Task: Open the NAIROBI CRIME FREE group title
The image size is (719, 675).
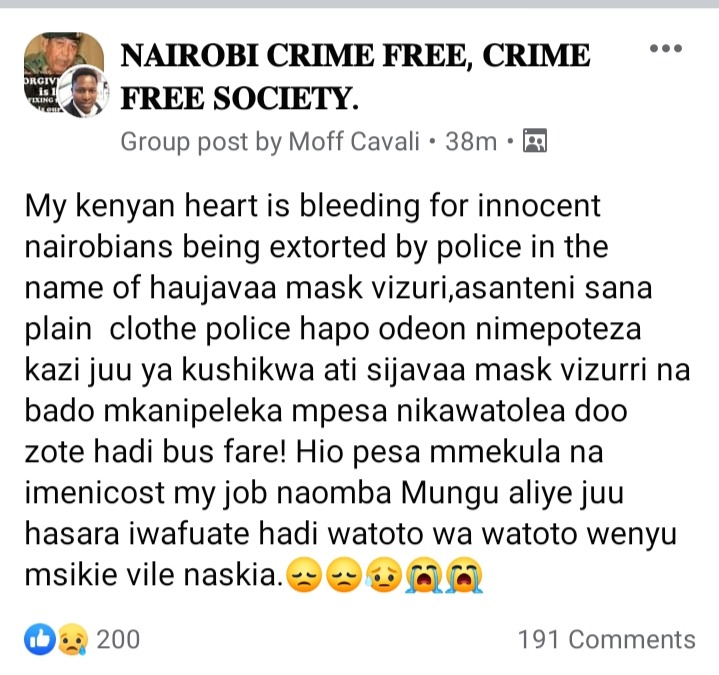Action: [x=355, y=77]
